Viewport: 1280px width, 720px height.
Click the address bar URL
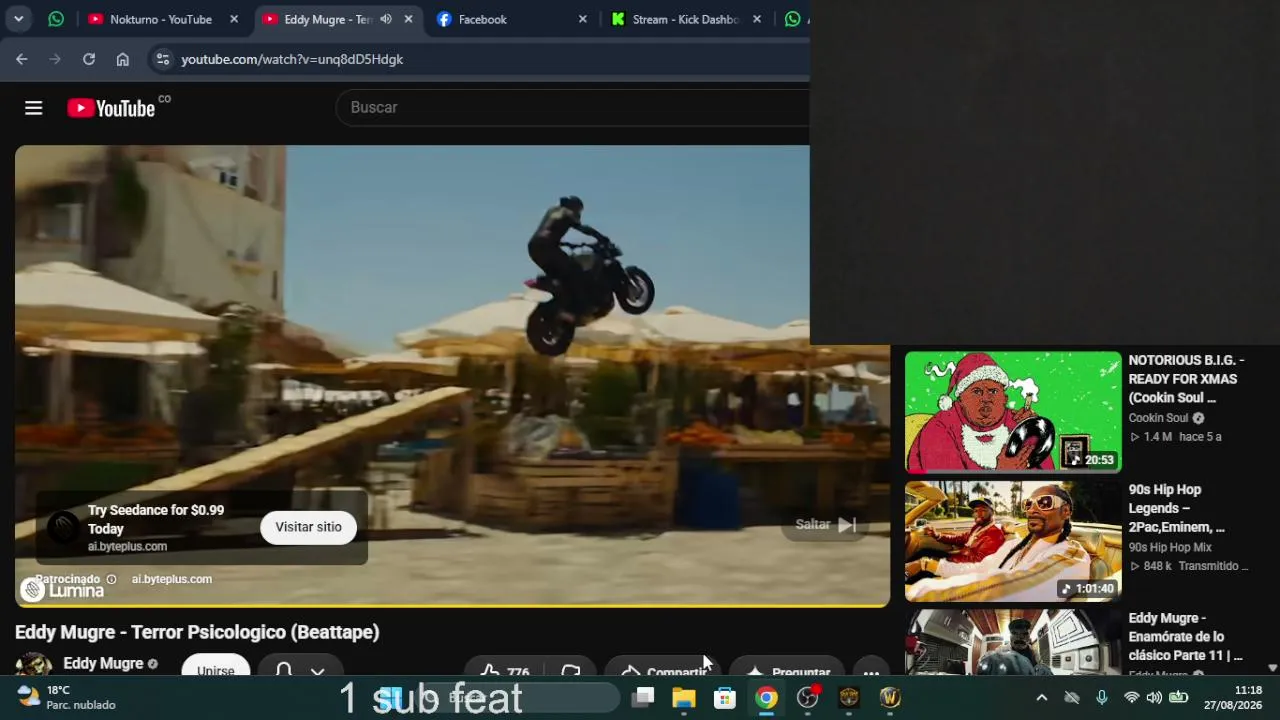click(292, 59)
